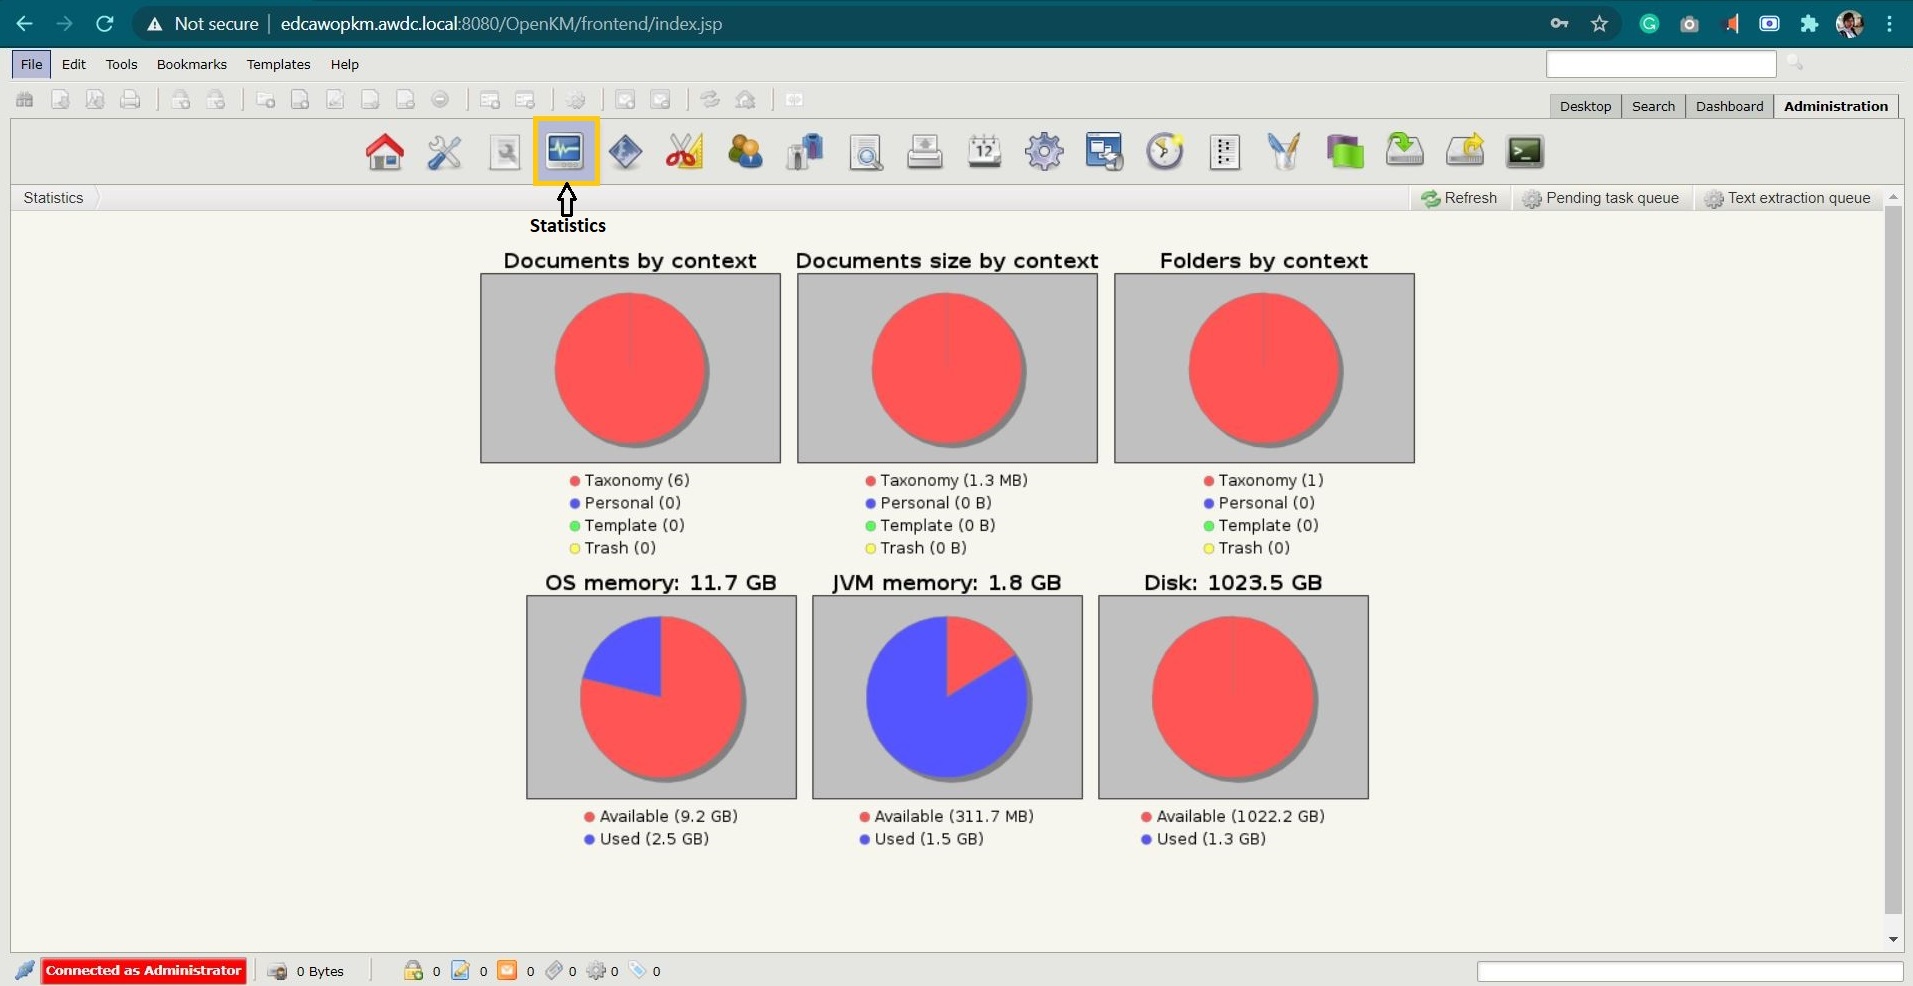Screen dimensions: 1913x986
Task: Click the JVM memory pie chart
Action: 947,697
